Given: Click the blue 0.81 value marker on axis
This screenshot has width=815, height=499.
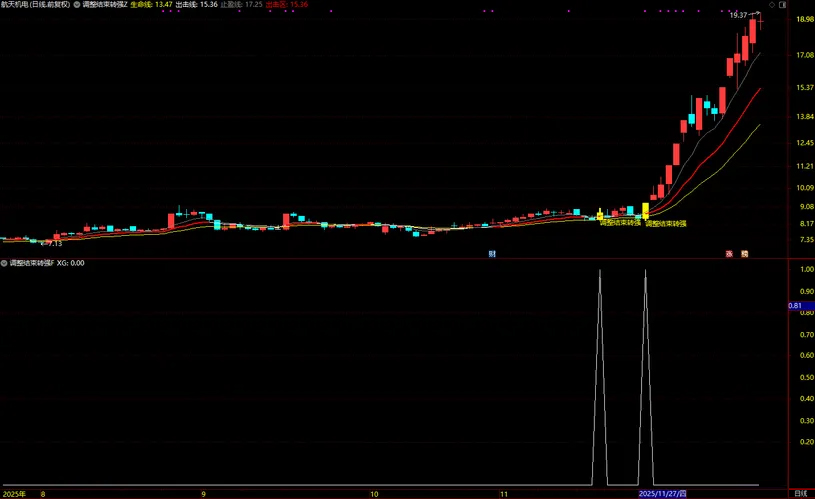Looking at the screenshot, I should tap(796, 305).
